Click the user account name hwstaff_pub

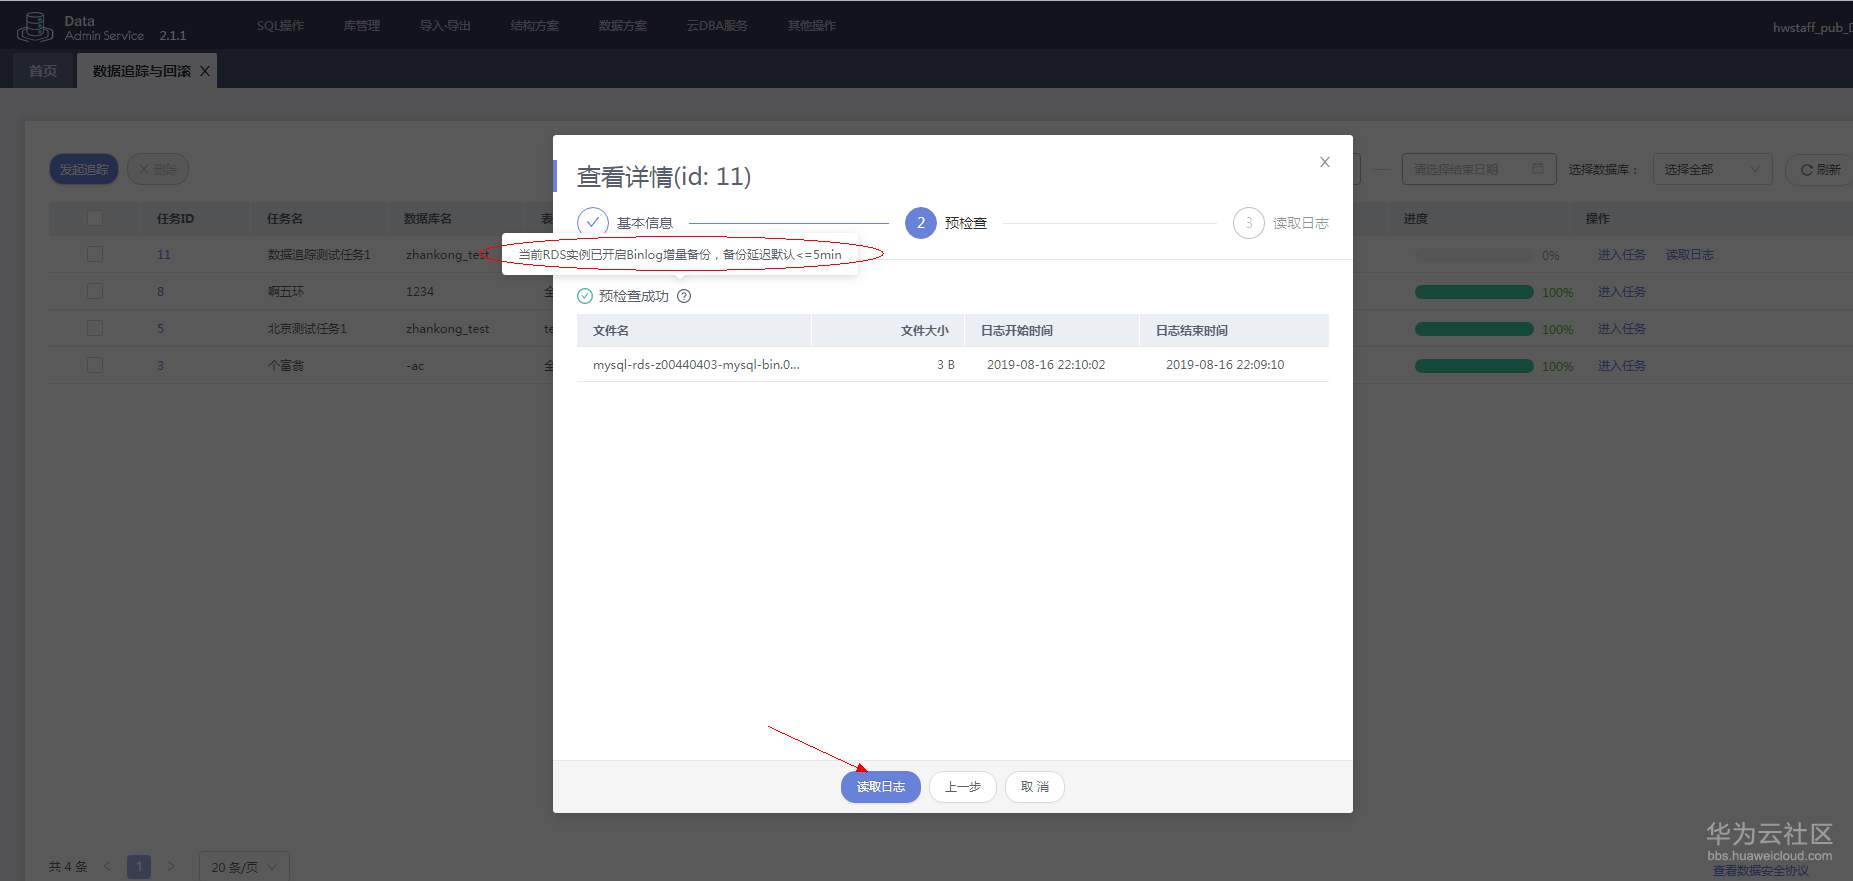(x=1812, y=27)
